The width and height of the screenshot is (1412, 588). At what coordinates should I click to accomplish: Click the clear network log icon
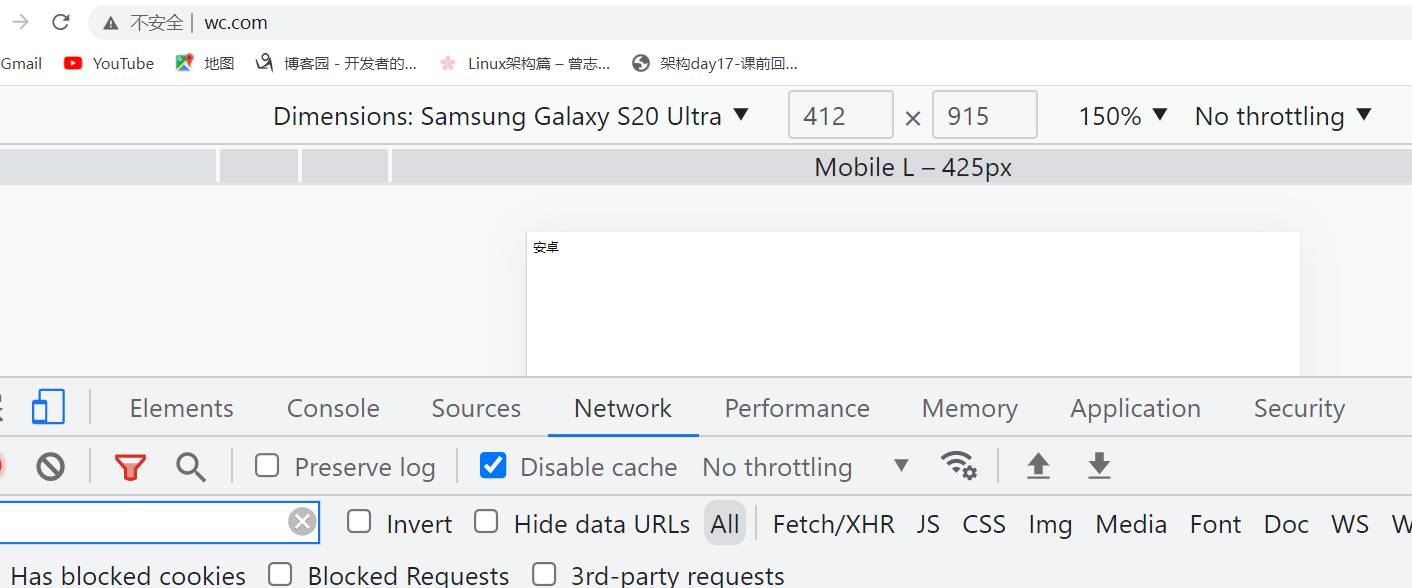click(50, 467)
